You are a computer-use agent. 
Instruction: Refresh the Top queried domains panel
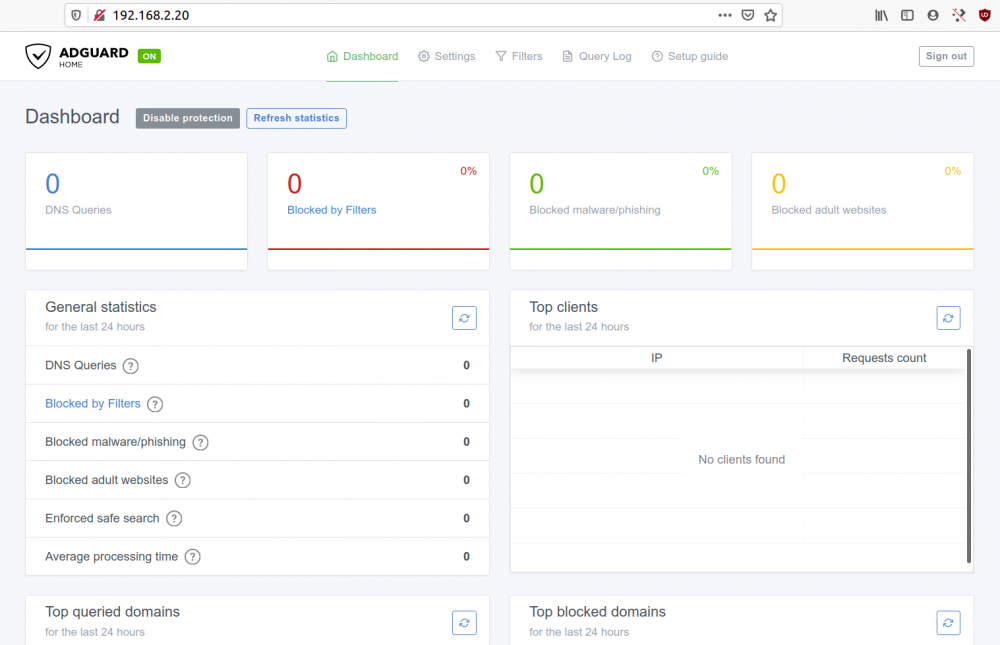[464, 623]
